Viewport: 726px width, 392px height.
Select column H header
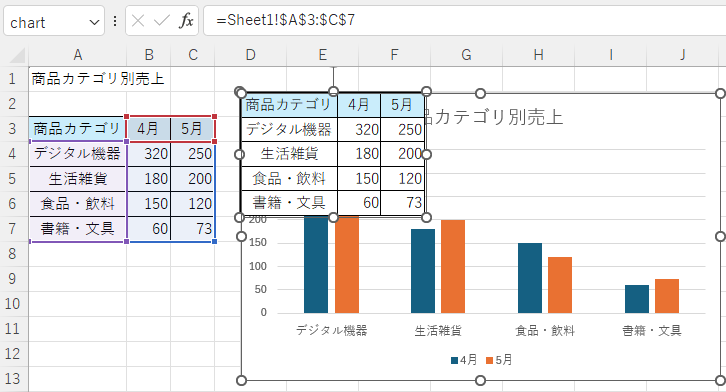pyautogui.click(x=538, y=55)
